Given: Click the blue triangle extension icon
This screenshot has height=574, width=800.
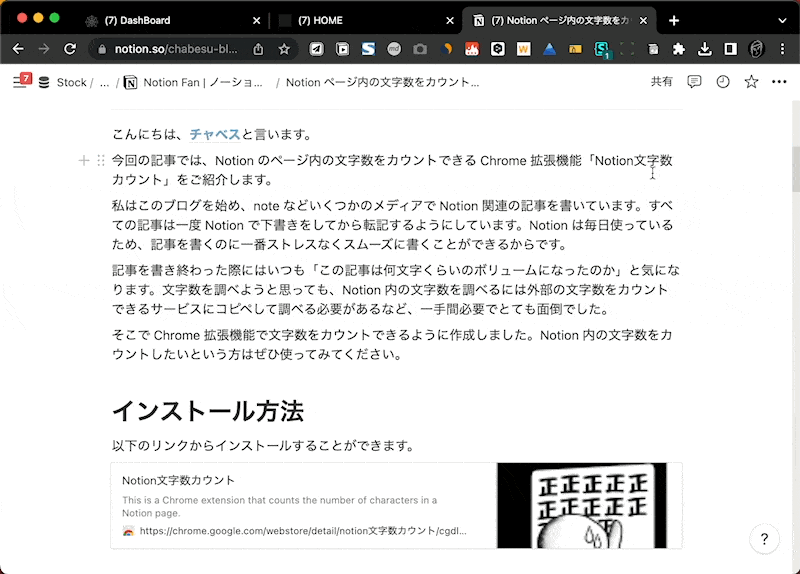Looking at the screenshot, I should pyautogui.click(x=549, y=49).
